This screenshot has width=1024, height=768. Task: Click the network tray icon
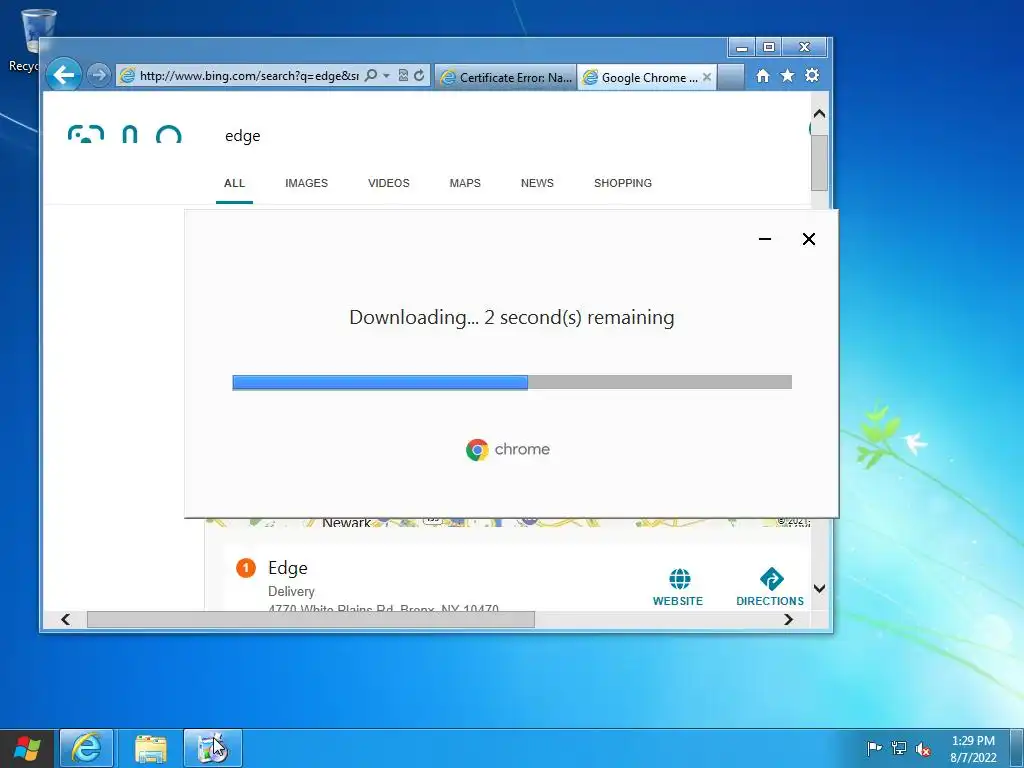click(899, 748)
